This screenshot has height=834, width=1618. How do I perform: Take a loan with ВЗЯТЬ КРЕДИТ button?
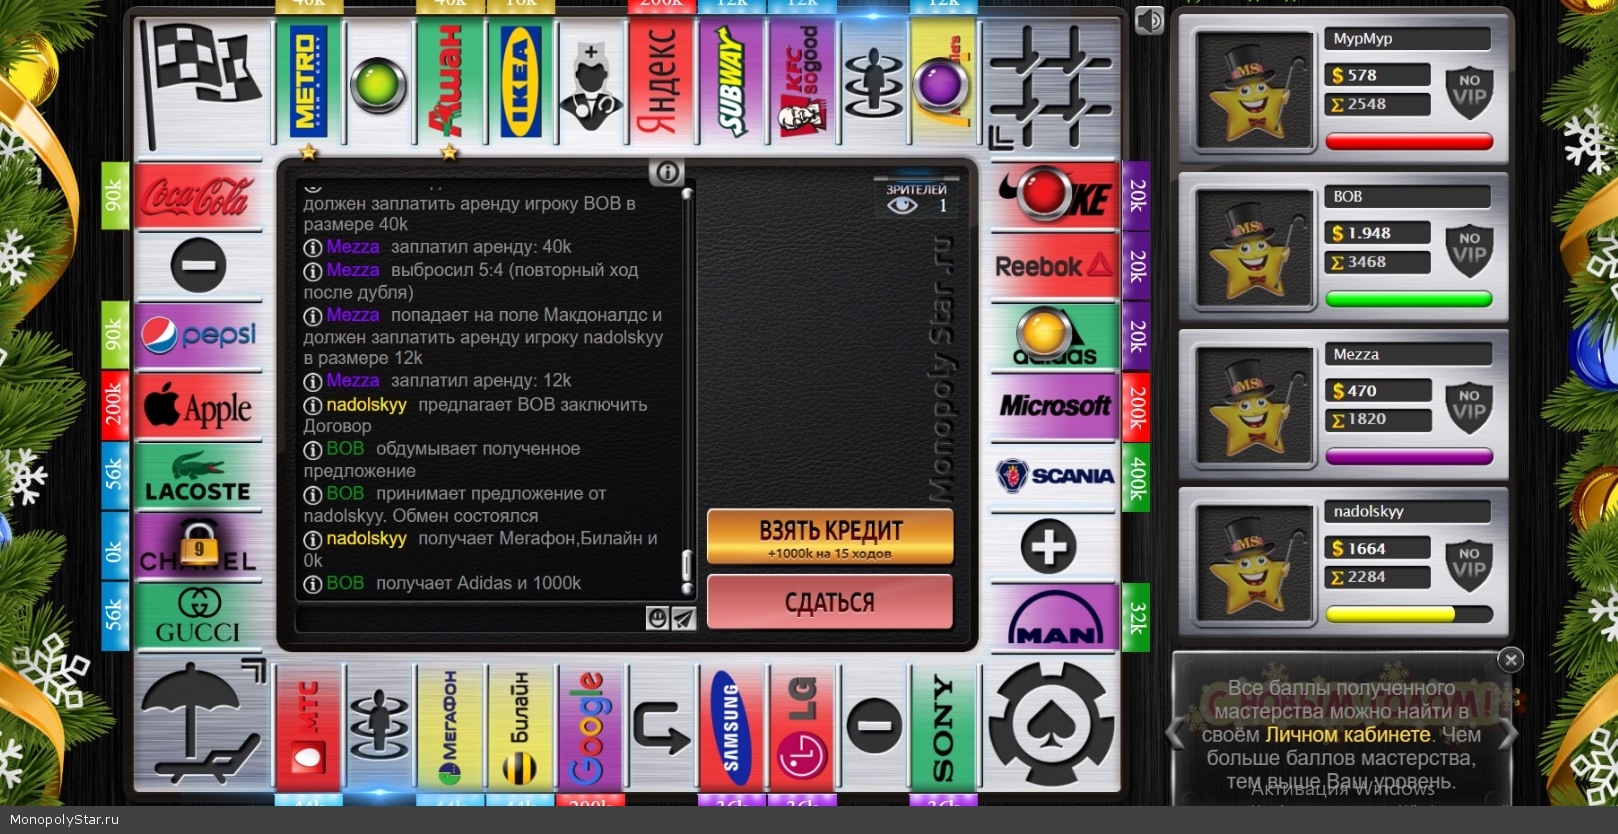[x=830, y=537]
